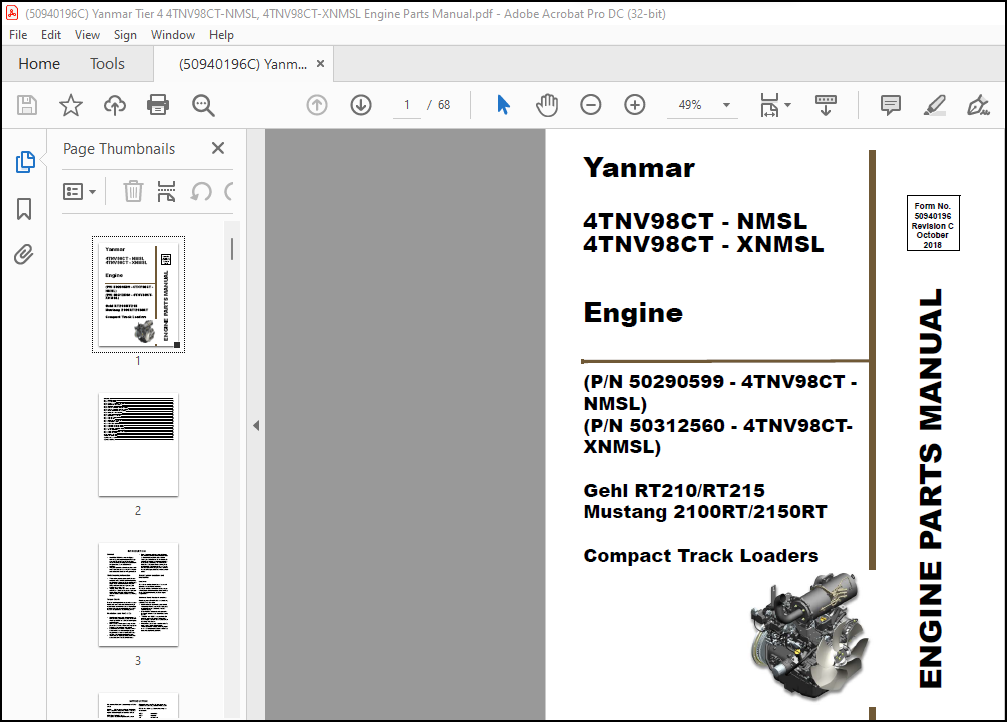The width and height of the screenshot is (1007, 722).
Task: Click the cloud upload icon
Action: [115, 105]
